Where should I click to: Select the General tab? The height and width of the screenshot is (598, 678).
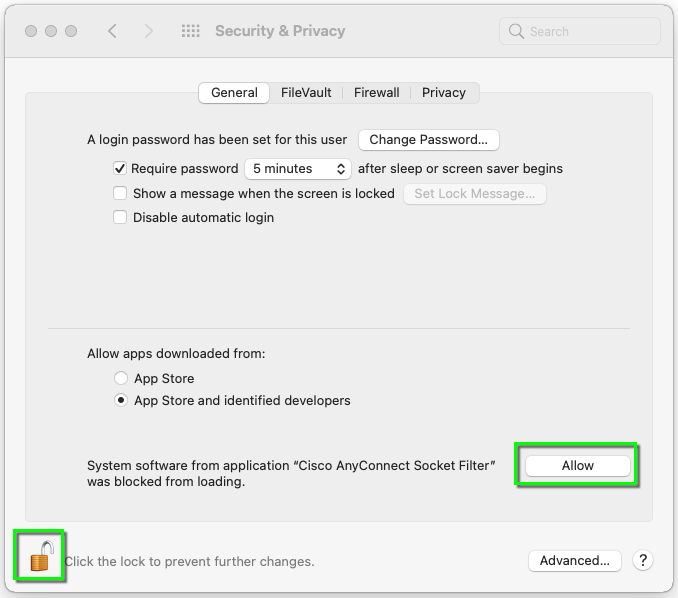234,93
